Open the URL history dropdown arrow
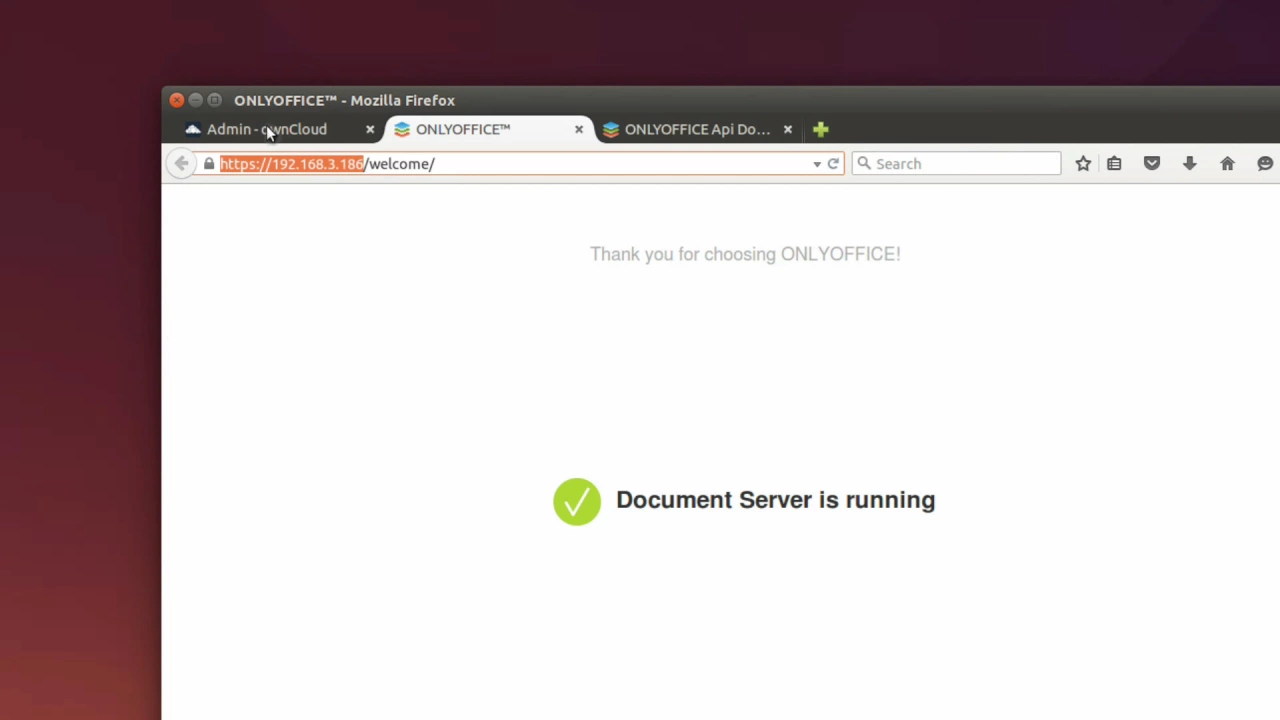The width and height of the screenshot is (1280, 720). coord(817,164)
